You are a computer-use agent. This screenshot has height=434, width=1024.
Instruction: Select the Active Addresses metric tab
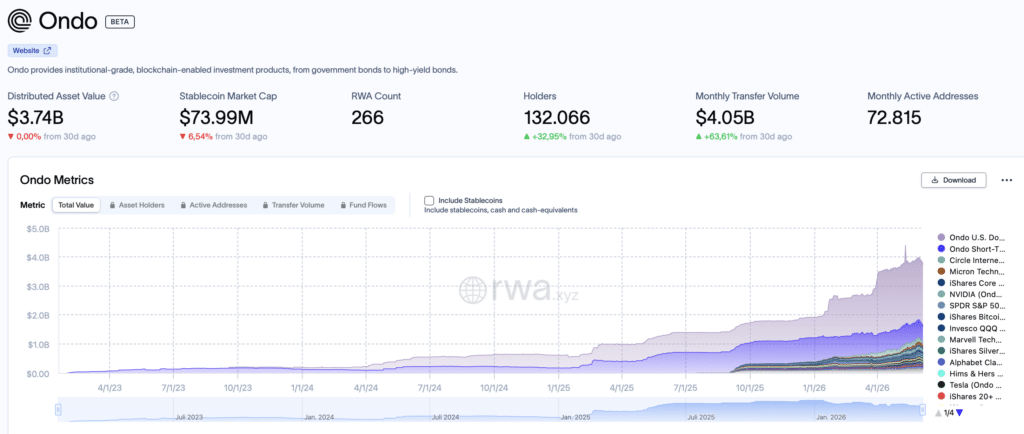click(x=214, y=205)
